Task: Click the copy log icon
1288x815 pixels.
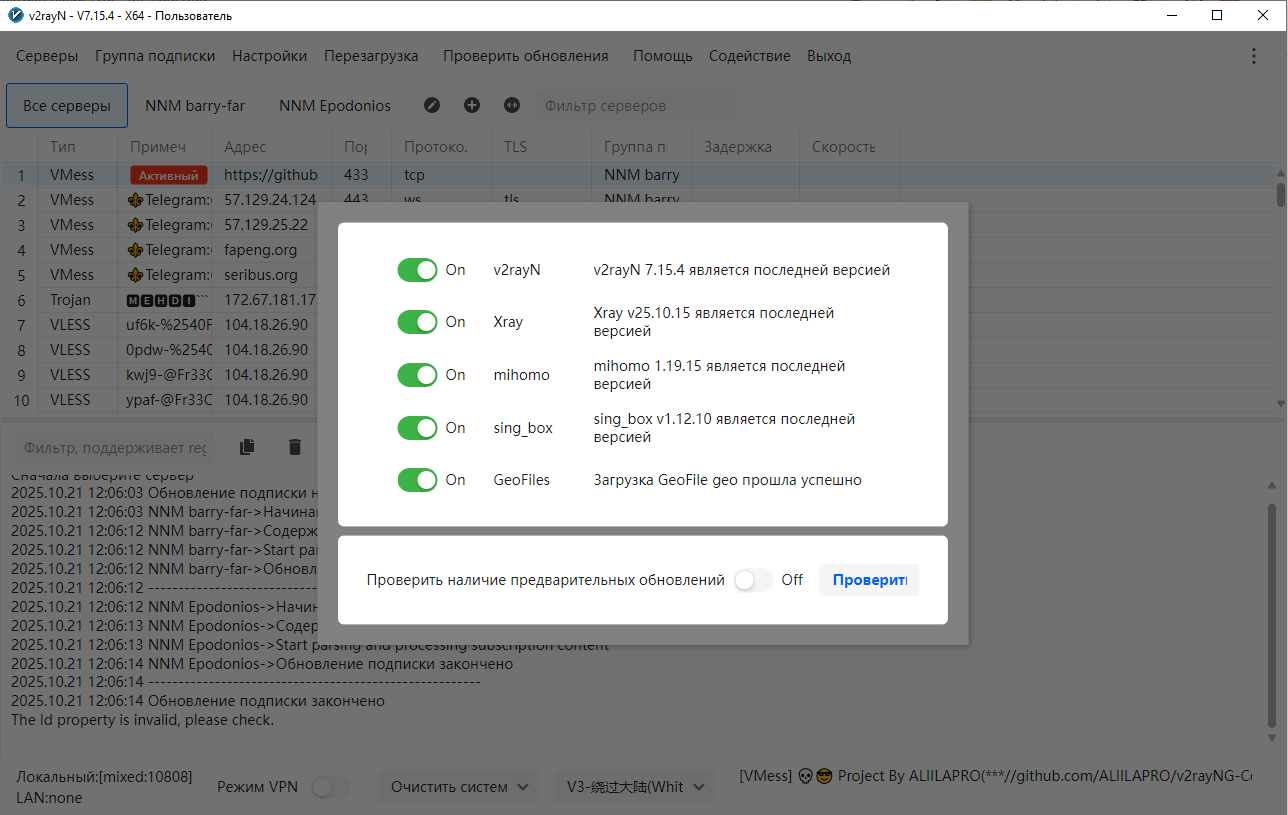Action: (247, 447)
